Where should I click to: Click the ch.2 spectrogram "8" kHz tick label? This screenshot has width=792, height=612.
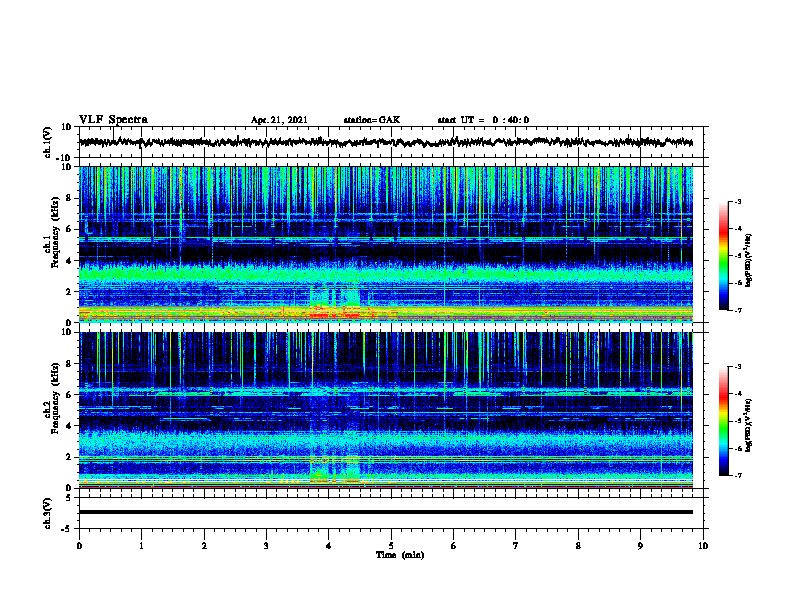pos(69,364)
